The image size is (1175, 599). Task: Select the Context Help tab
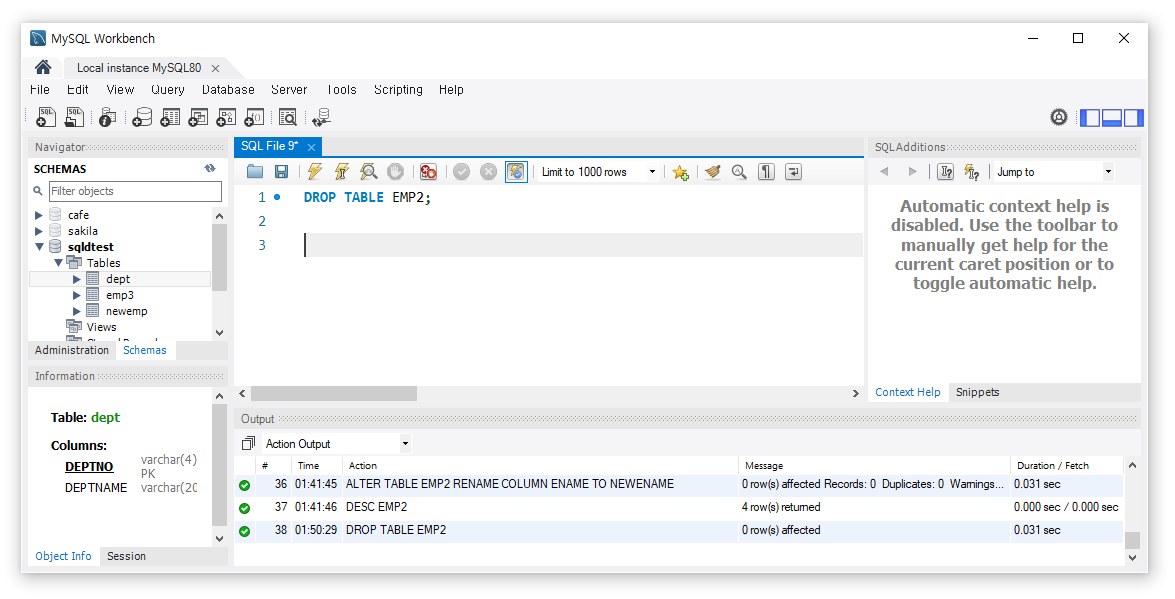tap(907, 392)
